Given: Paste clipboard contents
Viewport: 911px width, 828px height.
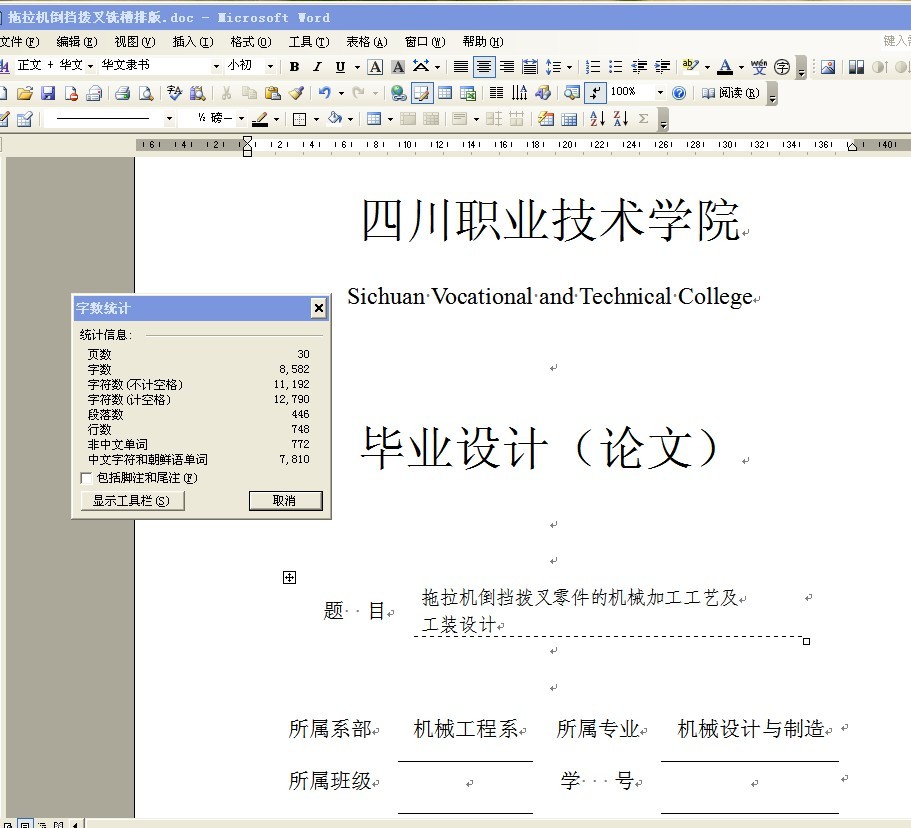Looking at the screenshot, I should [x=272, y=93].
